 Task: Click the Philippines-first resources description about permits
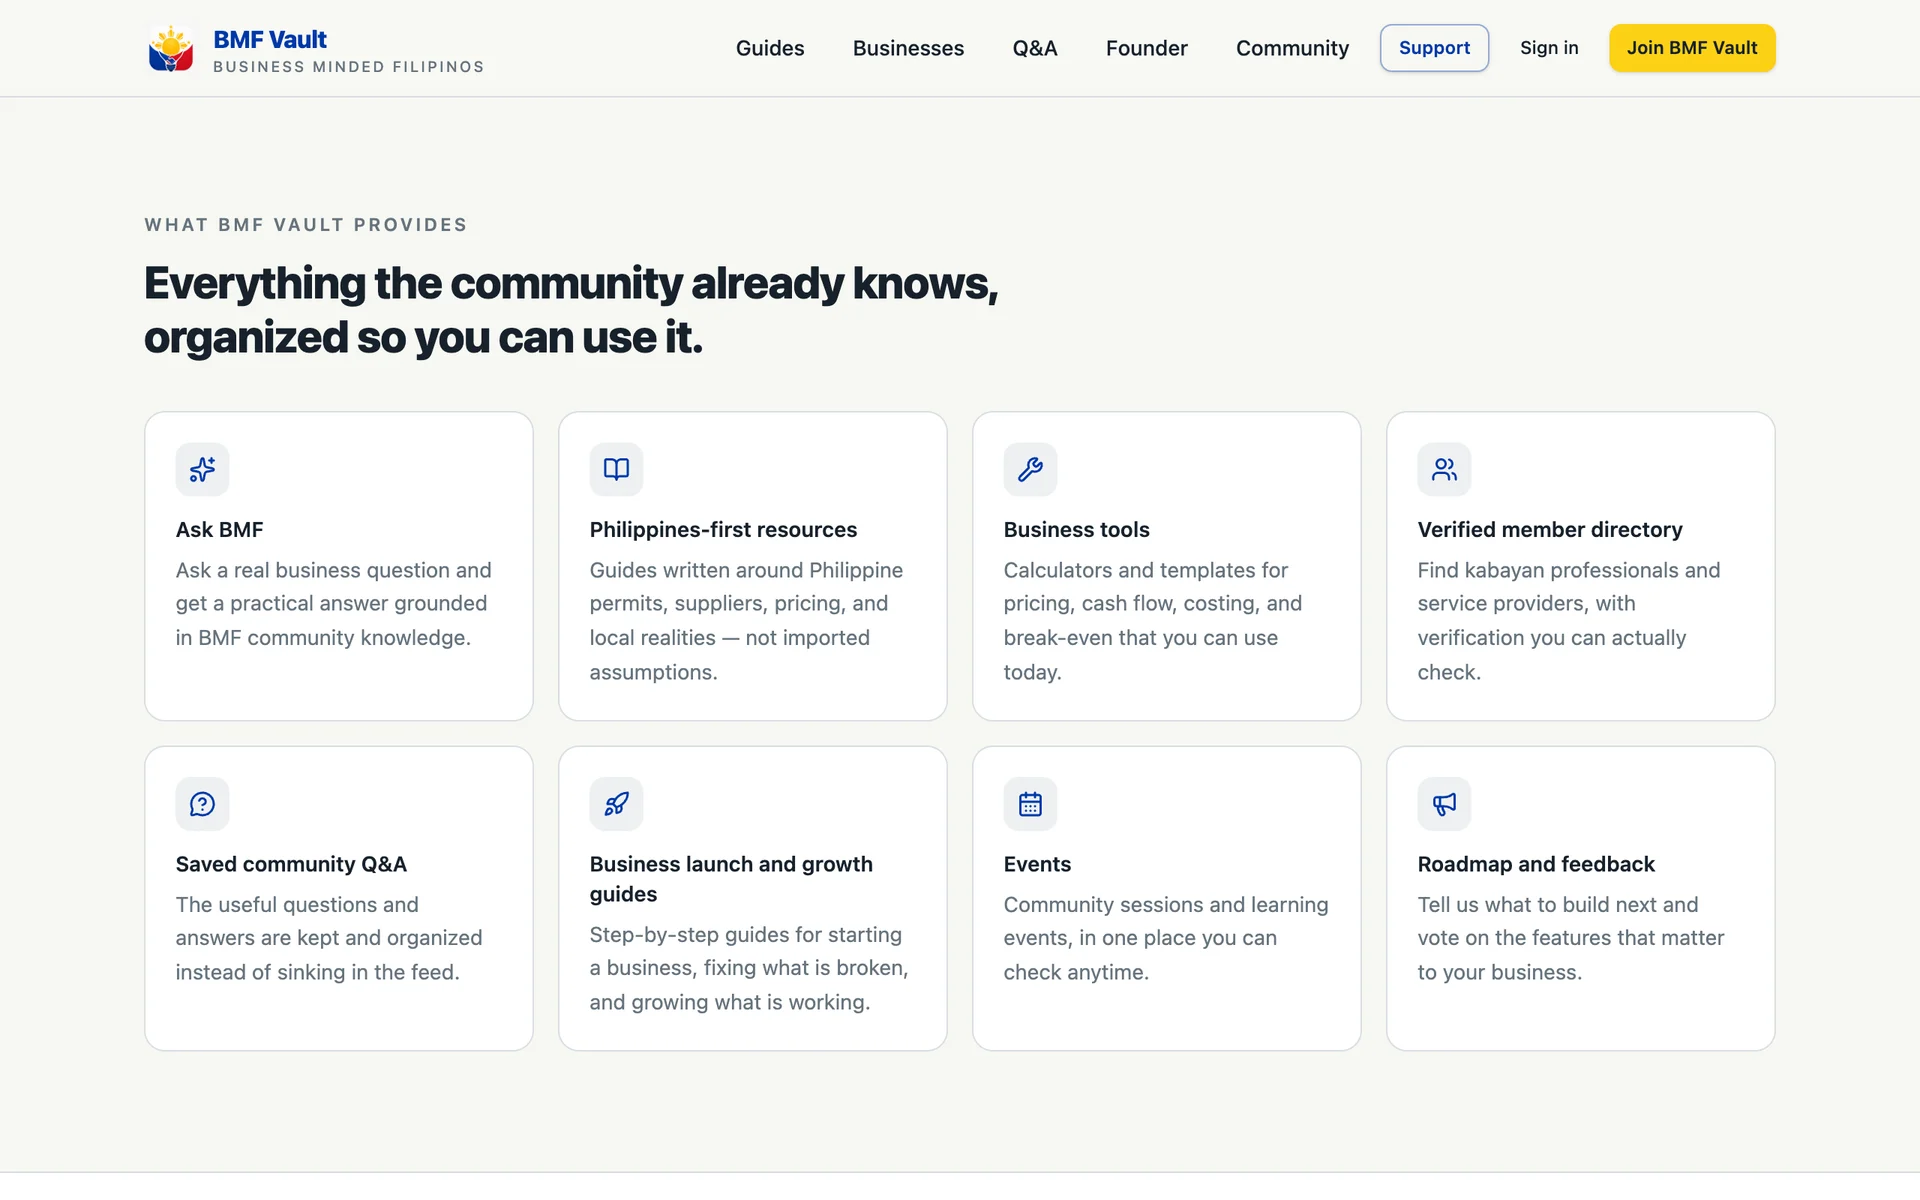[746, 621]
